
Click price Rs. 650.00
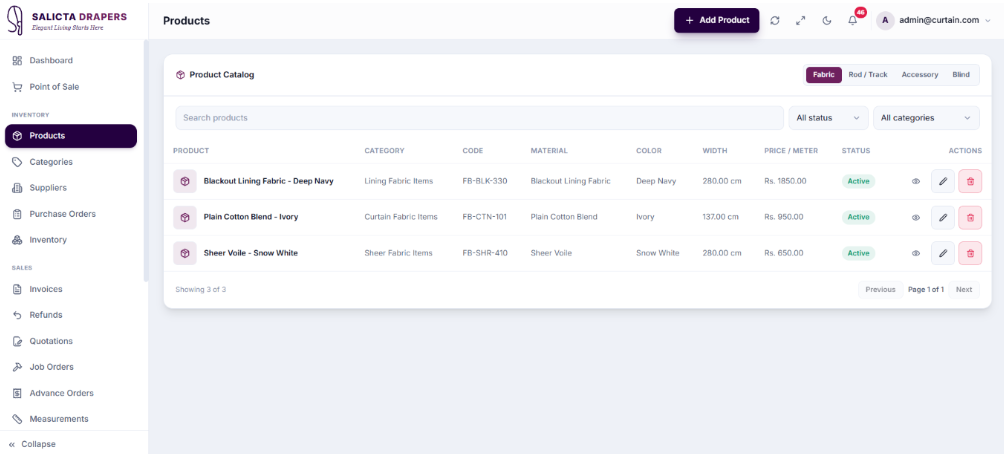(x=783, y=253)
